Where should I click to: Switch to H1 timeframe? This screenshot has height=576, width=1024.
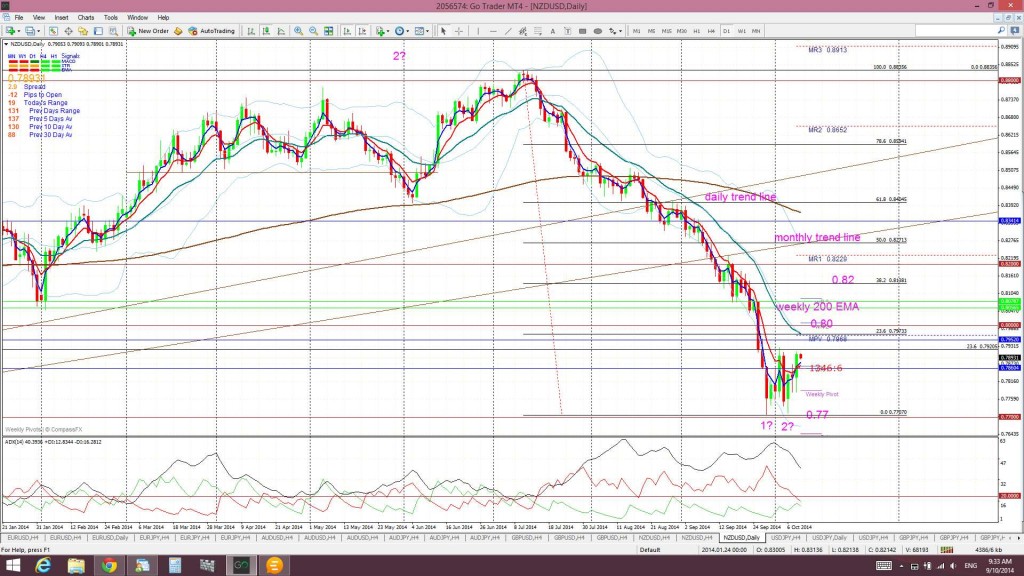[x=697, y=31]
